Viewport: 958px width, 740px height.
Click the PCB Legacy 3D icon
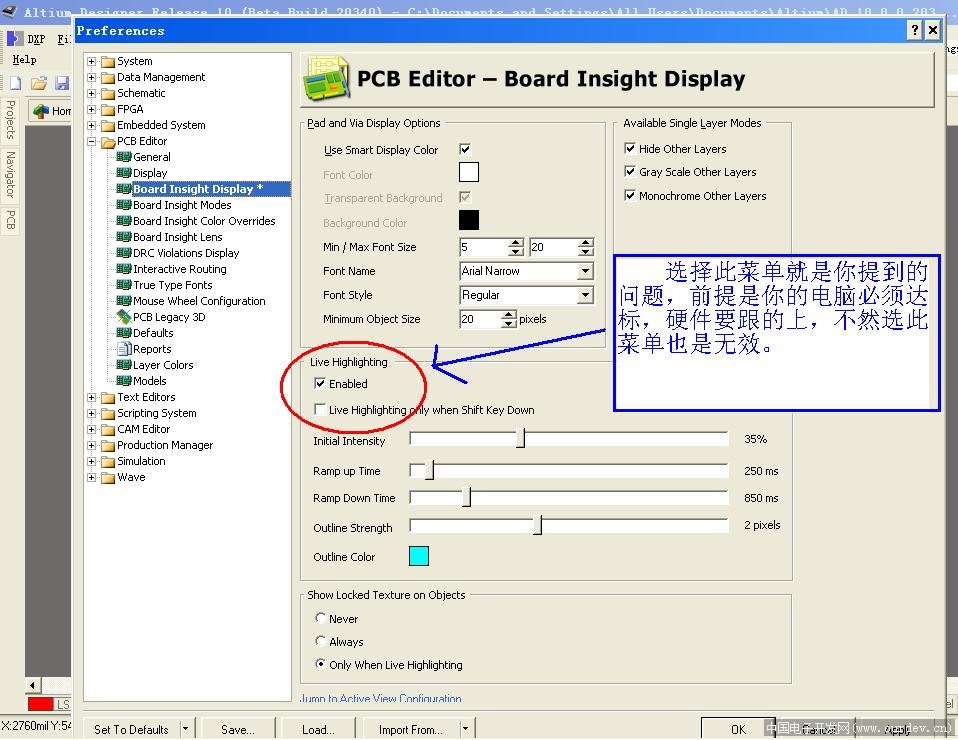[x=124, y=317]
